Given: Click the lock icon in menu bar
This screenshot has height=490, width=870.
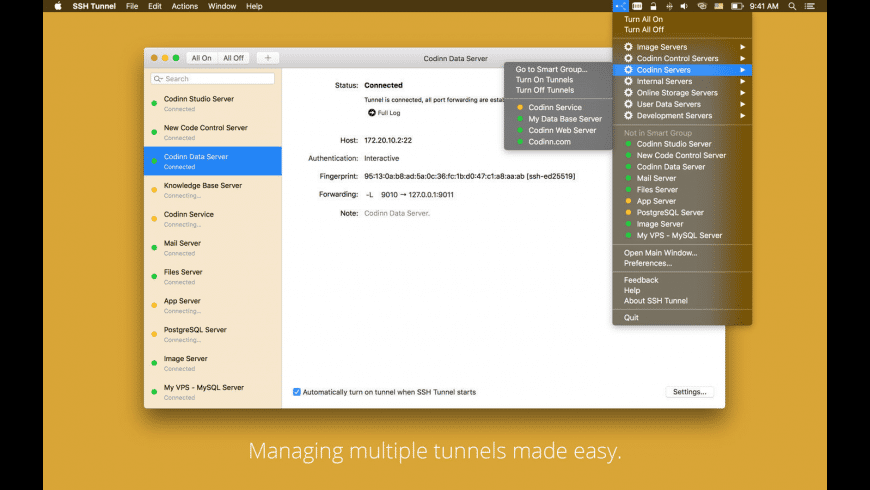Looking at the screenshot, I should pyautogui.click(x=654, y=6).
